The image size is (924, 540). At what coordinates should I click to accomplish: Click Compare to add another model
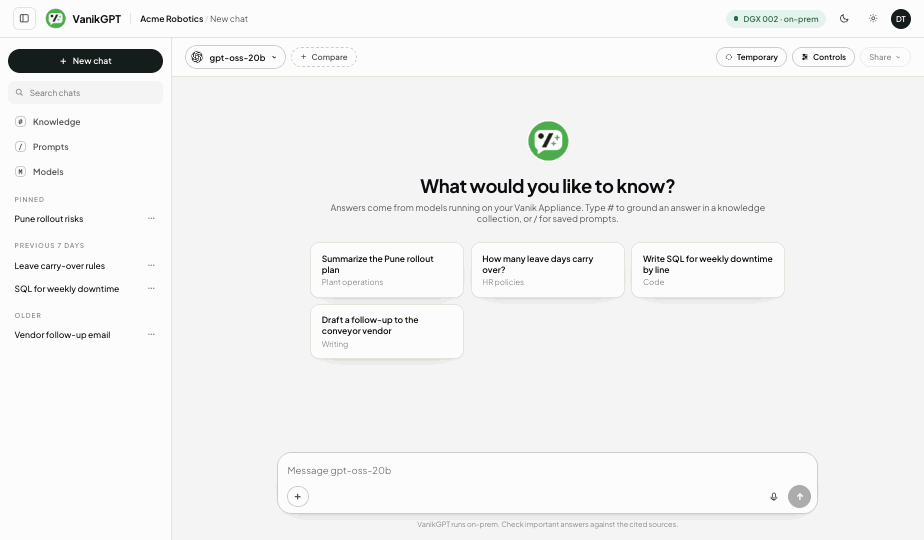pyautogui.click(x=324, y=57)
